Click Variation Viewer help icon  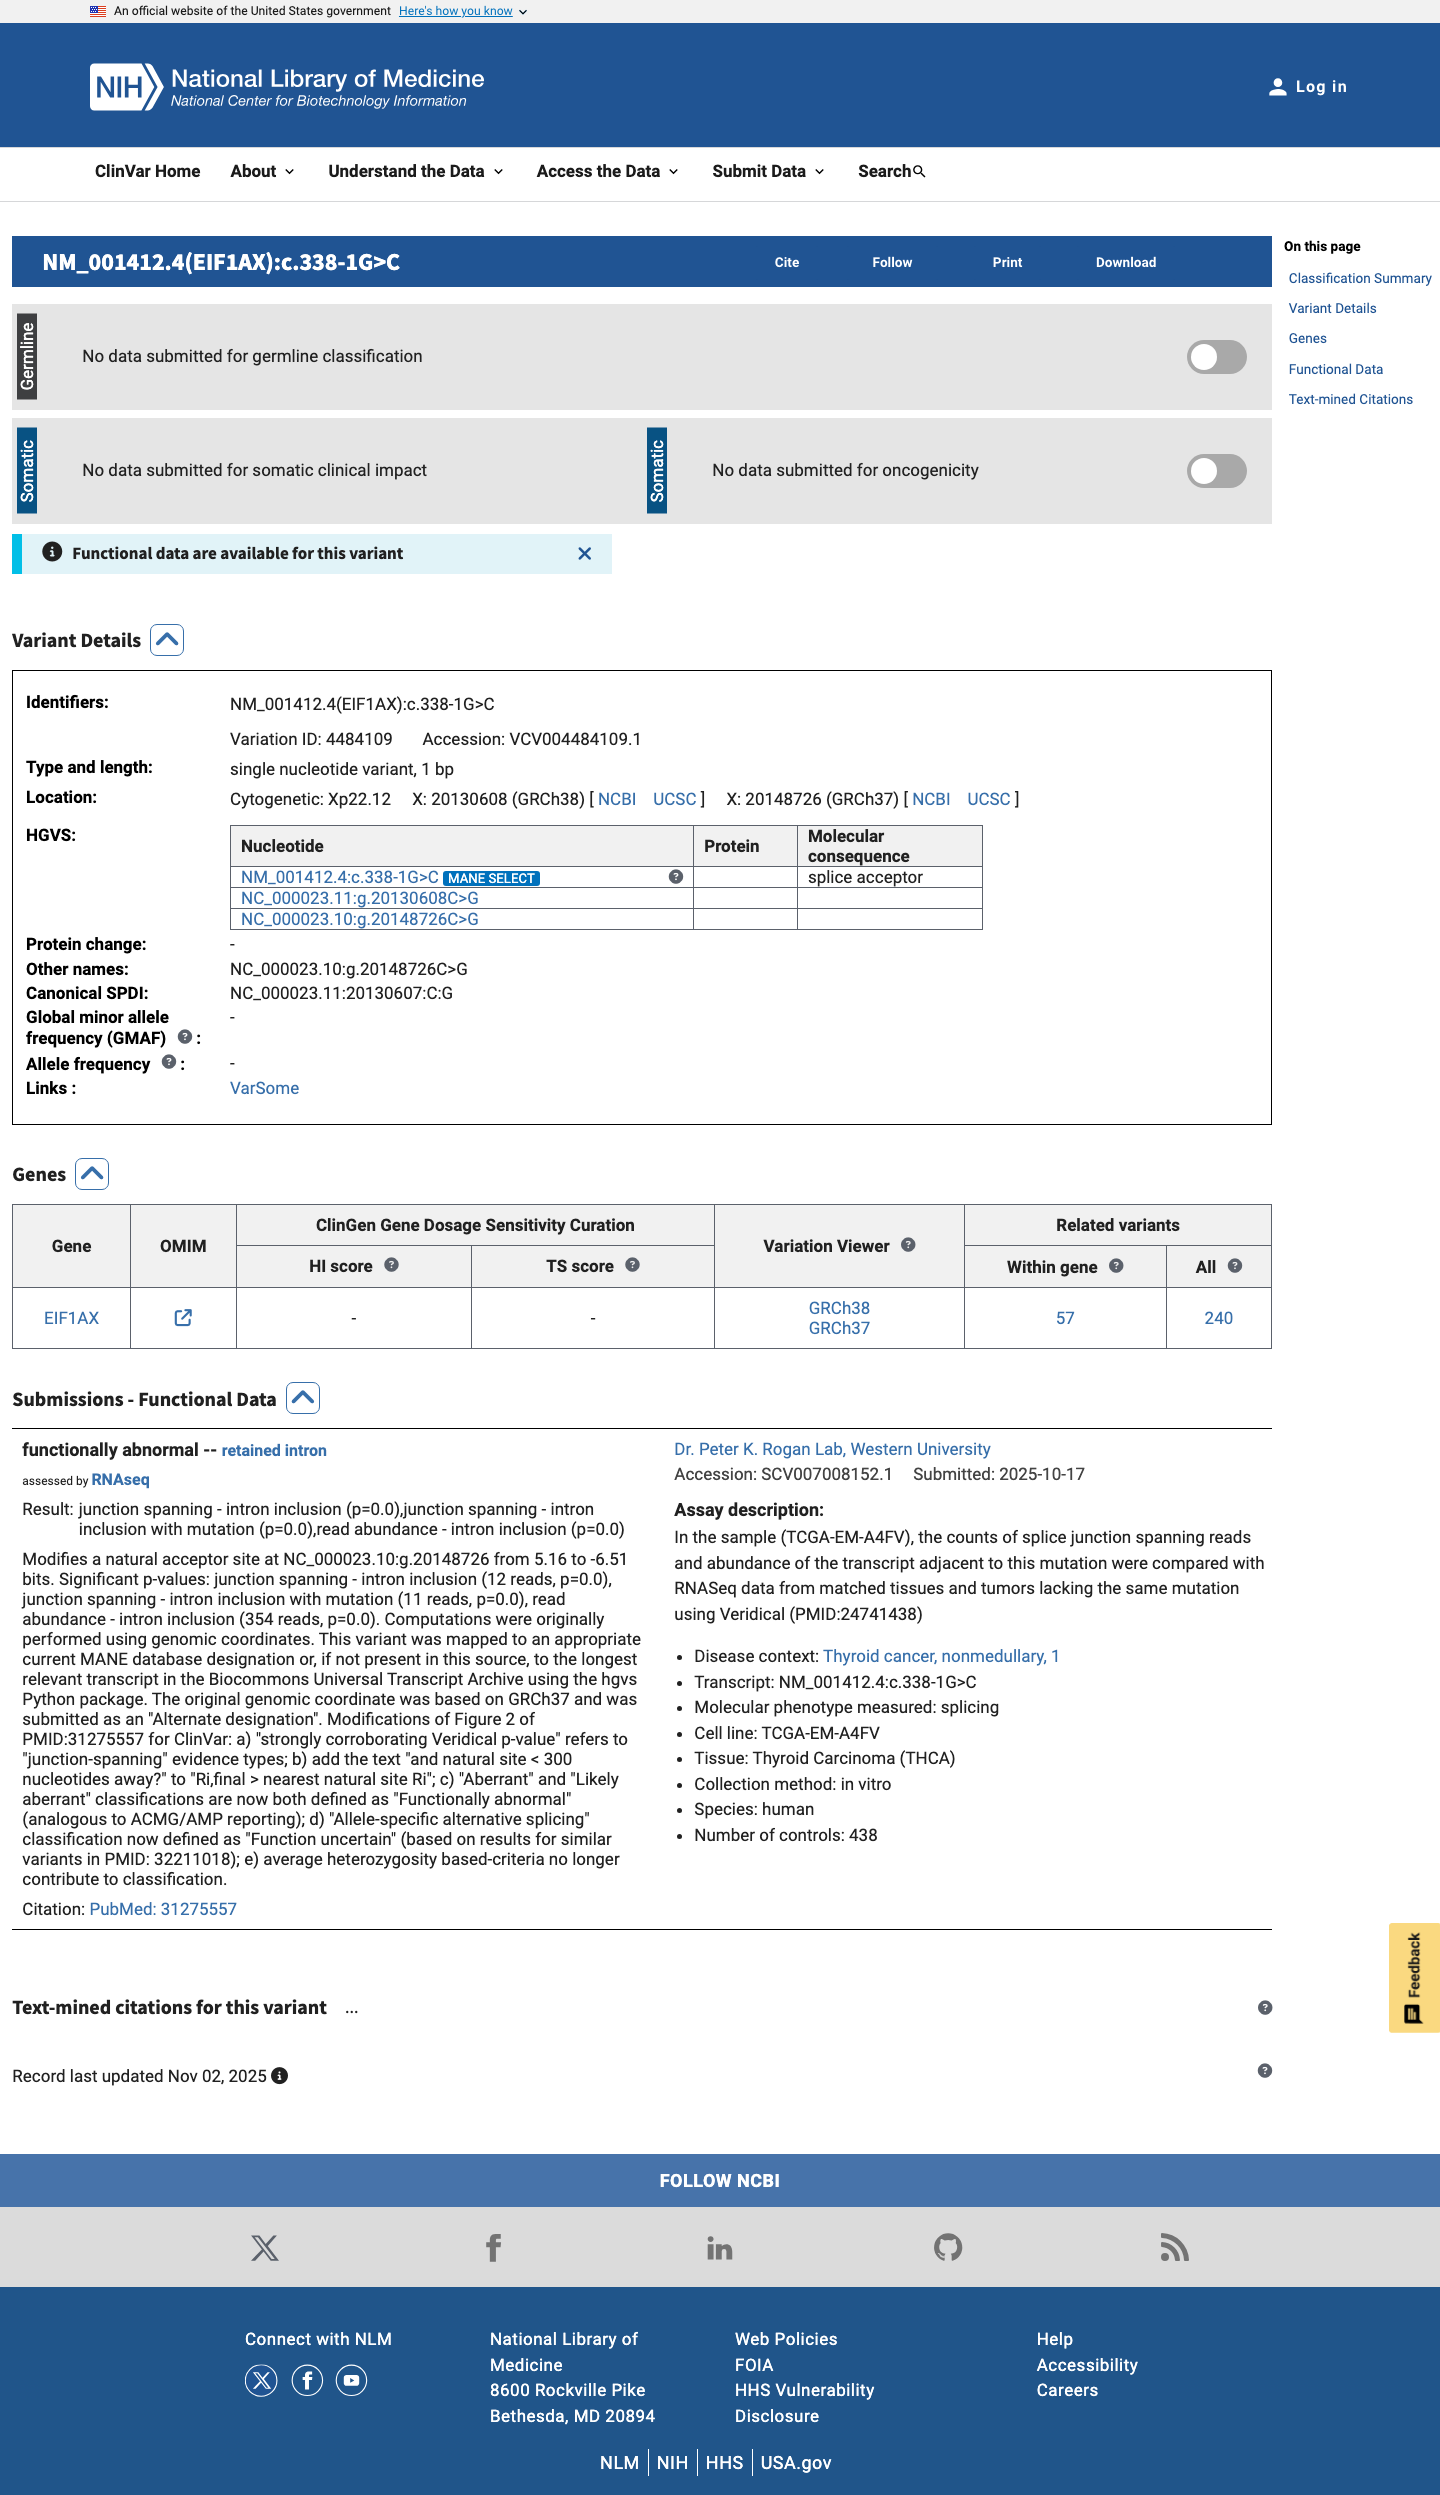[908, 1245]
